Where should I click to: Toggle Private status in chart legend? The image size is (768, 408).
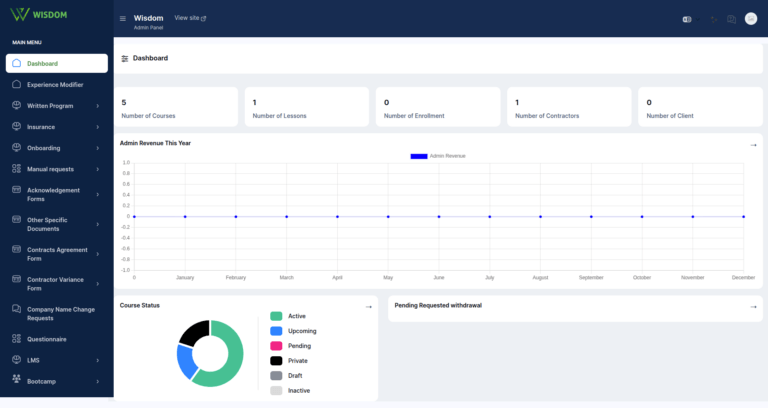[x=289, y=360]
